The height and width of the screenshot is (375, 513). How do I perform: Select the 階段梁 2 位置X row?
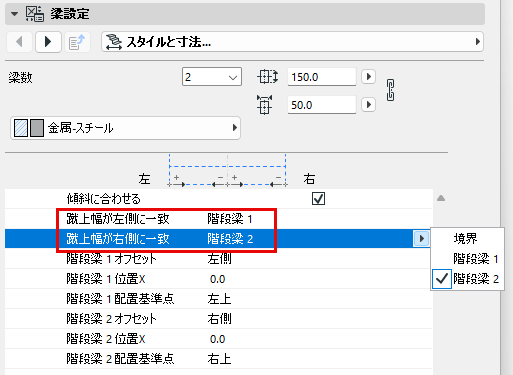click(x=218, y=339)
